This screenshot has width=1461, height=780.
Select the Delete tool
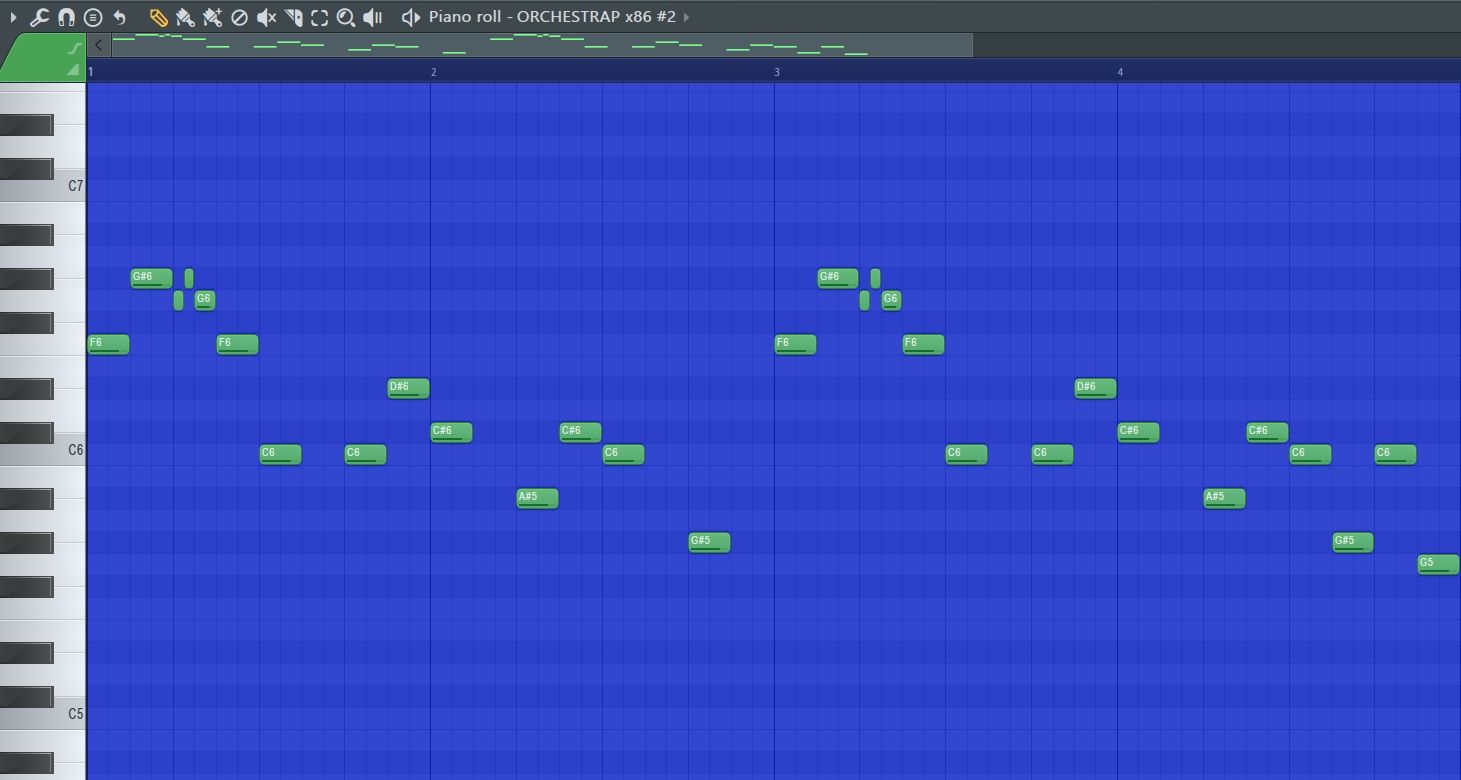point(239,17)
